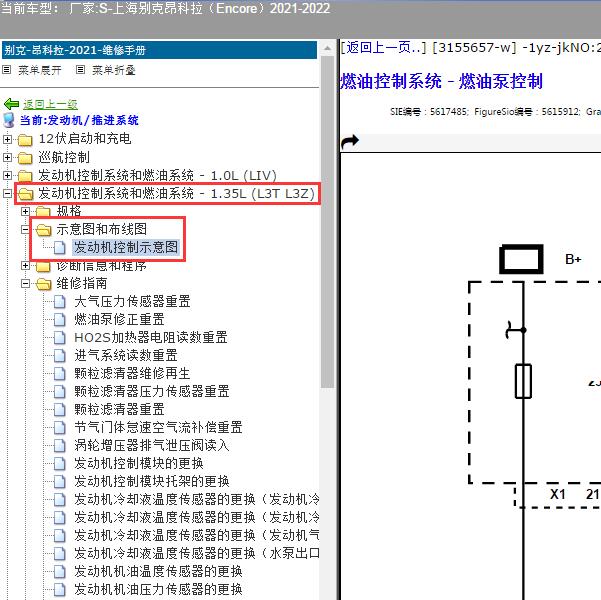Click open-folder icon beside 示意图和布线图
Viewport: 601px width, 600px height.
pos(44,230)
